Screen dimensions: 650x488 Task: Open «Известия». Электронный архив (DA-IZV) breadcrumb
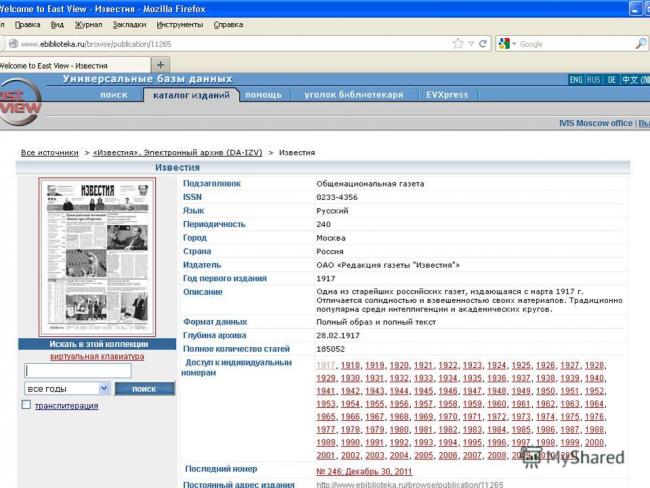(x=177, y=153)
